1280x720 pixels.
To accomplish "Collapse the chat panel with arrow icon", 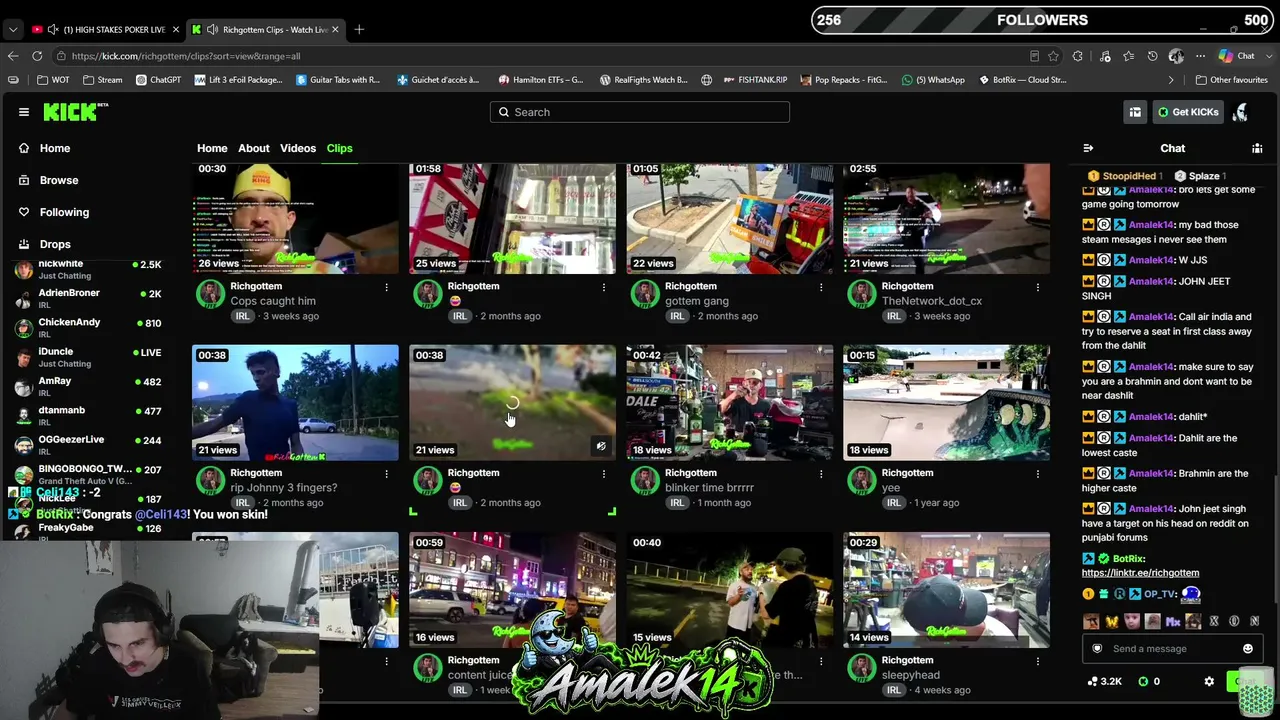I will pyautogui.click(x=1088, y=148).
